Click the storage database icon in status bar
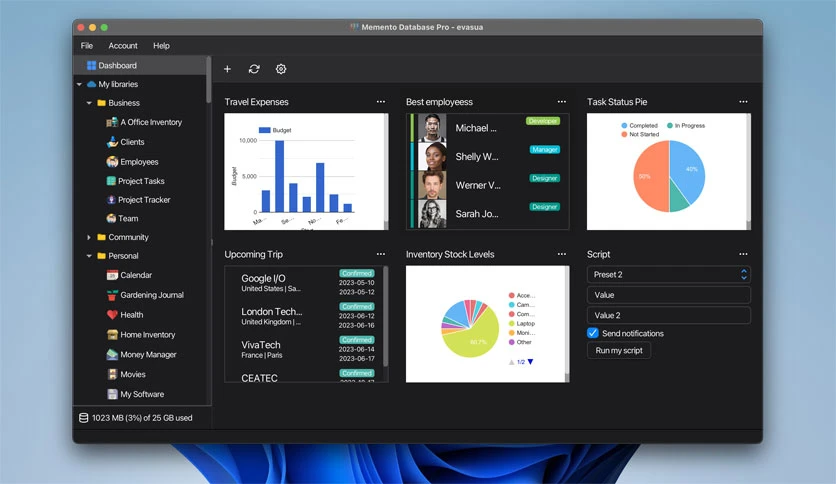This screenshot has width=836, height=484. pyautogui.click(x=84, y=418)
